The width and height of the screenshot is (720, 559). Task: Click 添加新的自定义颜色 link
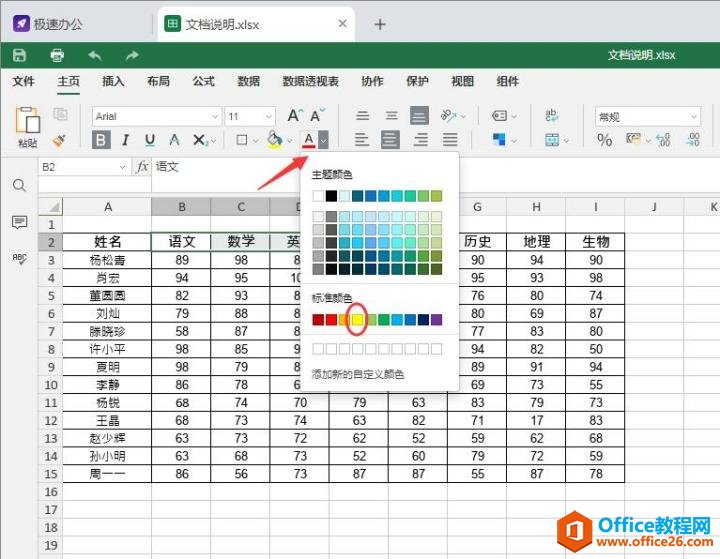point(358,374)
